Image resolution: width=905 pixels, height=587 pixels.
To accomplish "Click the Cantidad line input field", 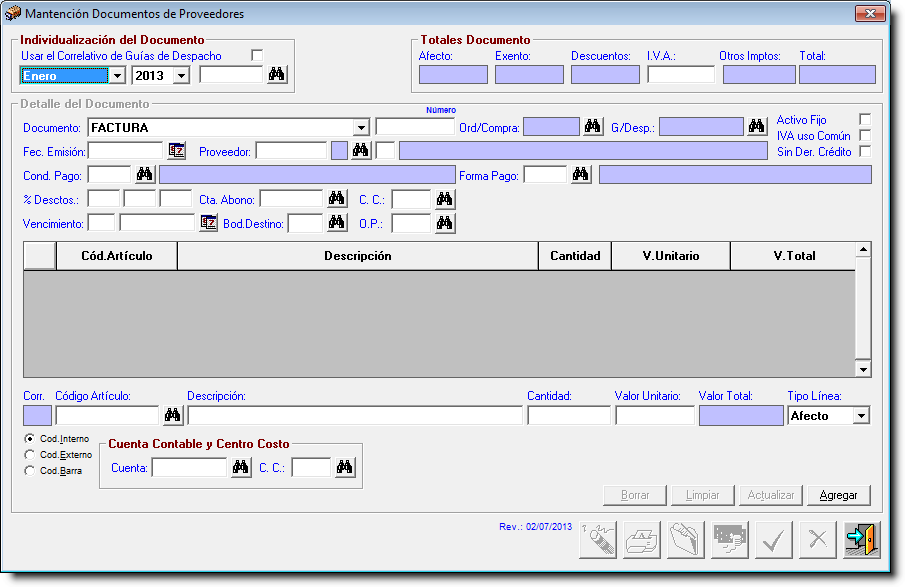I will click(569, 415).
